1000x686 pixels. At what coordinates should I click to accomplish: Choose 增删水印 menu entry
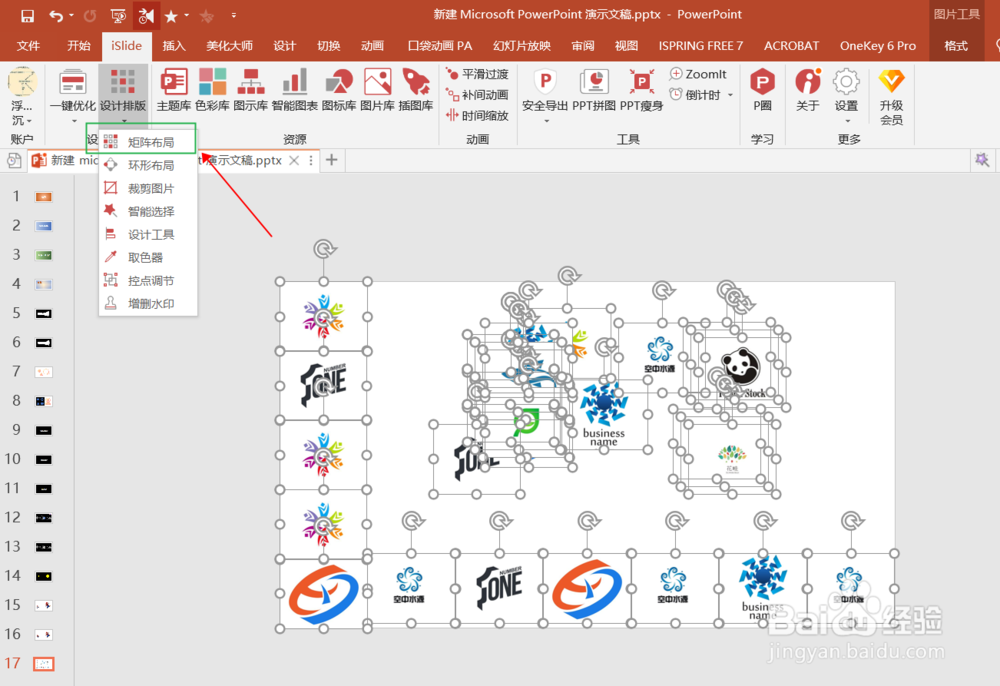(148, 303)
